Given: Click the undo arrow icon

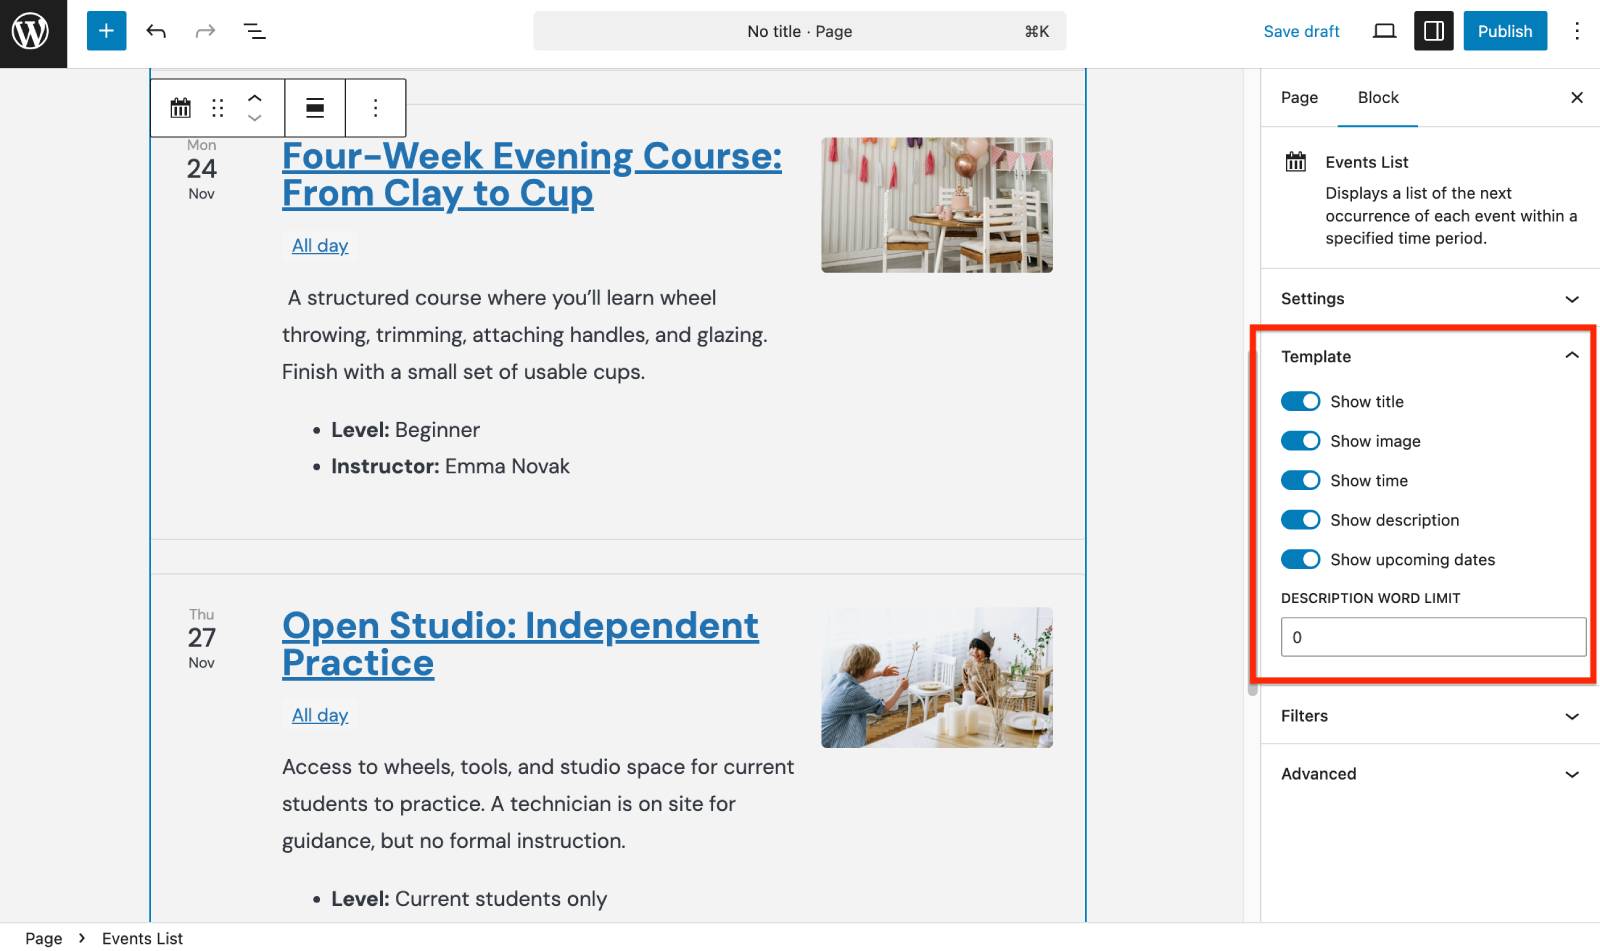Looking at the screenshot, I should pyautogui.click(x=156, y=31).
